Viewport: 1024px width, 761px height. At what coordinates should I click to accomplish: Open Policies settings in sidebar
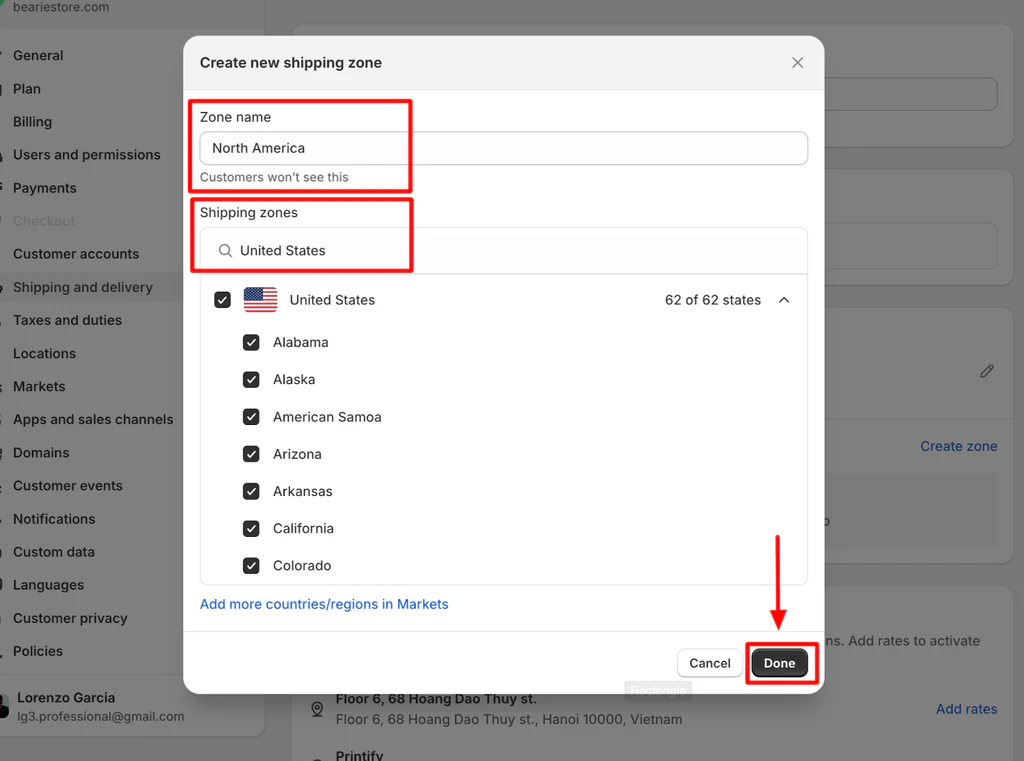point(38,651)
